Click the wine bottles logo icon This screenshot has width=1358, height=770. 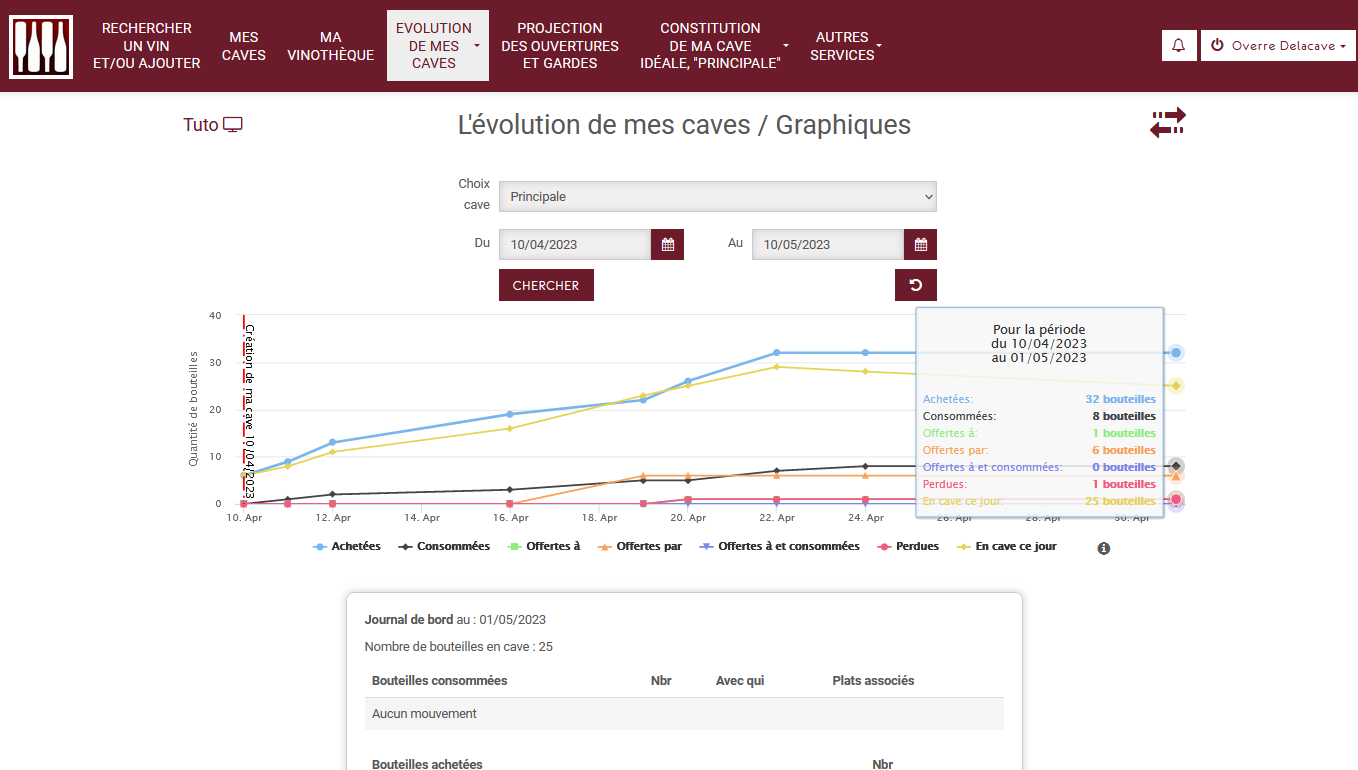[x=41, y=46]
